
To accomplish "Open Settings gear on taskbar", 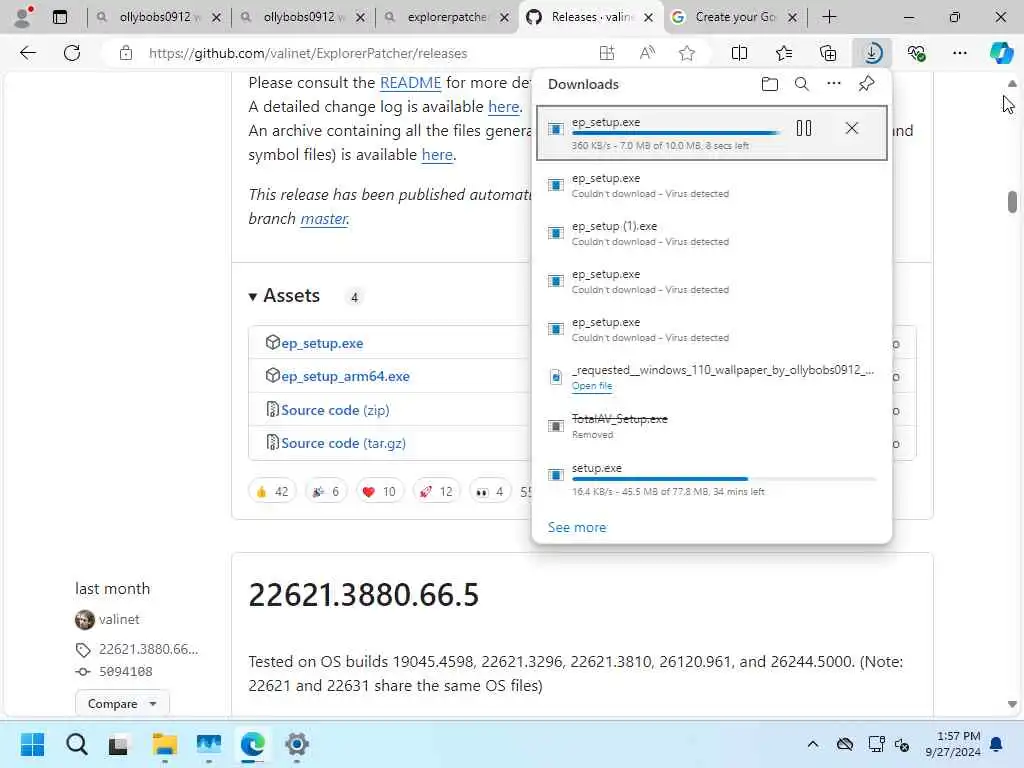I will coord(296,744).
